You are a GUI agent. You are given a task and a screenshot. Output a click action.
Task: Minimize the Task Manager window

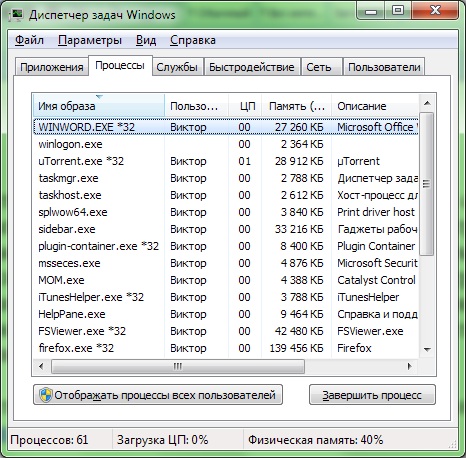coord(371,11)
